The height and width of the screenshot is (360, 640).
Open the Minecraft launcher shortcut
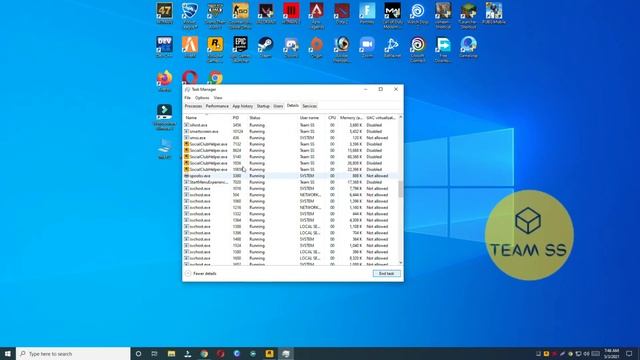coord(468,16)
